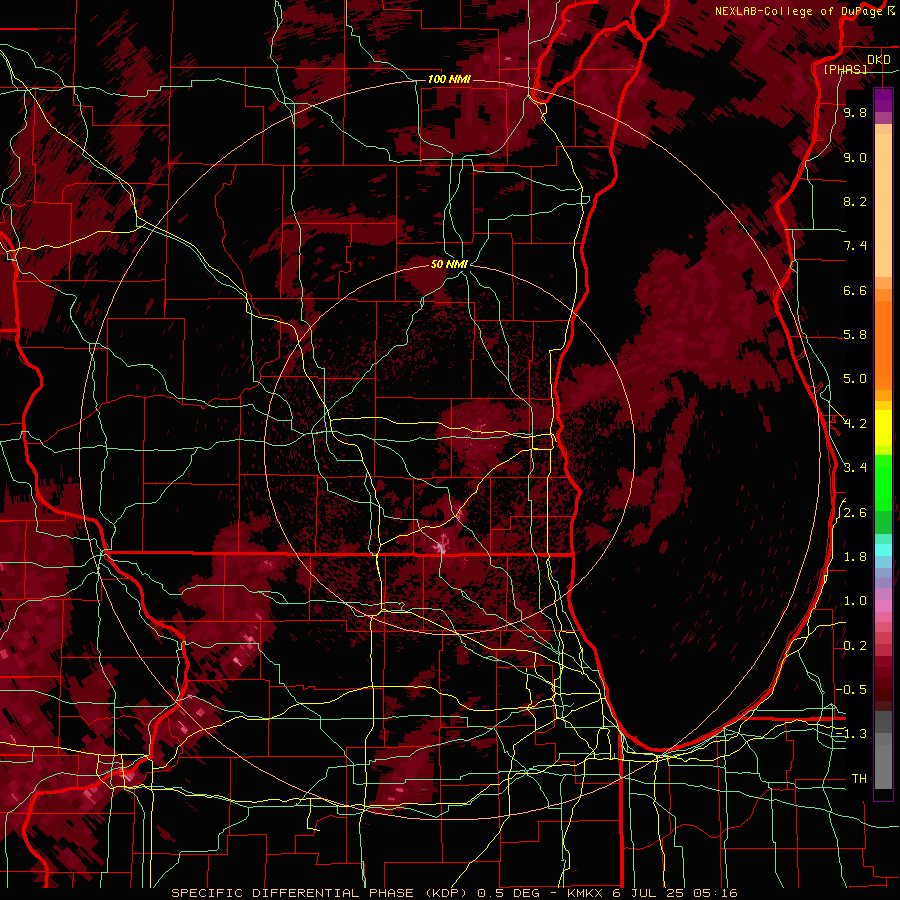The image size is (900, 900).
Task: Click the 2.6 scale value
Action: pyautogui.click(x=855, y=513)
